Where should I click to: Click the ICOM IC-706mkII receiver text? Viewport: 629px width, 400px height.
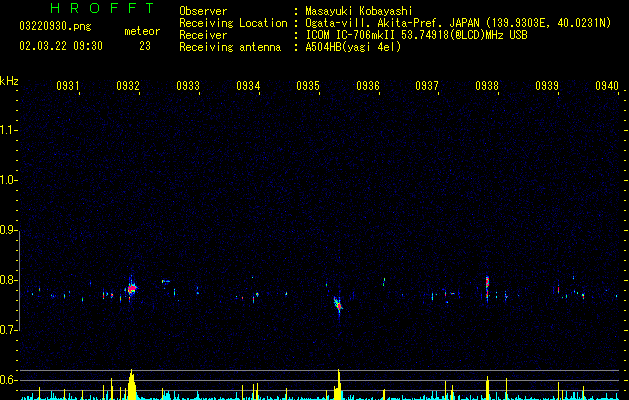[416, 35]
